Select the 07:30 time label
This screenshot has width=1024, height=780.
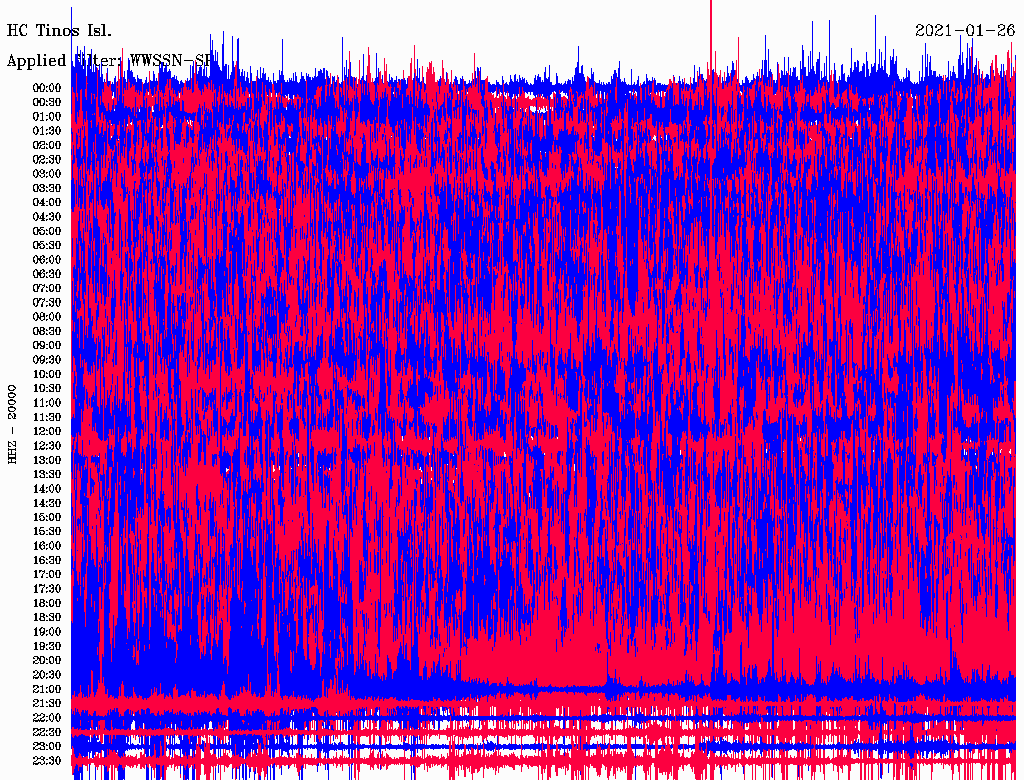coord(46,303)
